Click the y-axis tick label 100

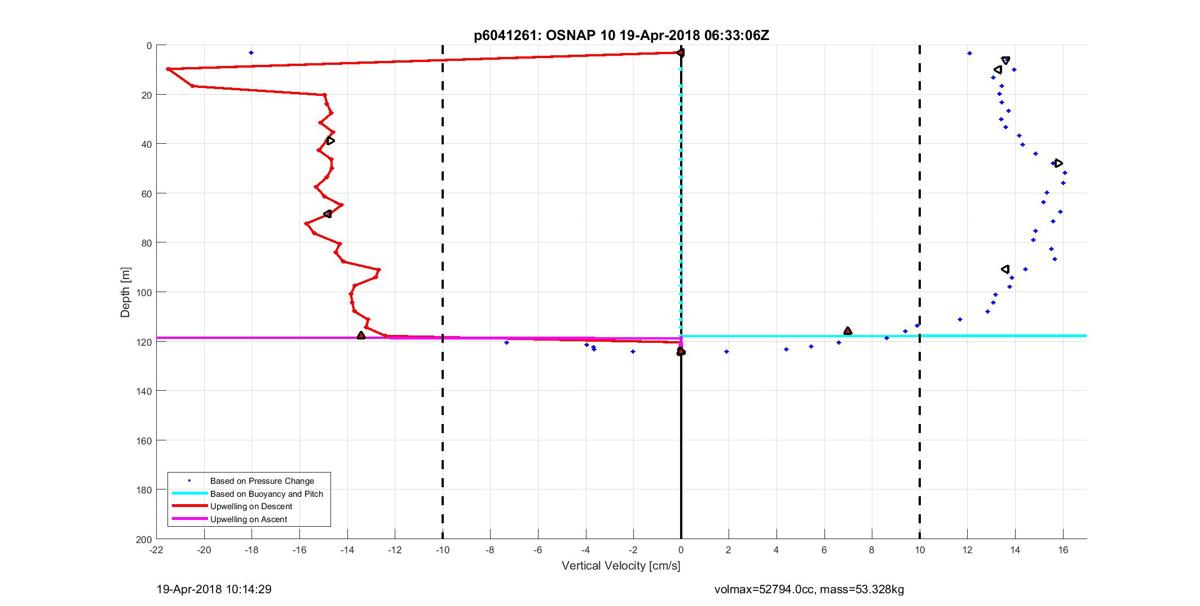[x=144, y=292]
